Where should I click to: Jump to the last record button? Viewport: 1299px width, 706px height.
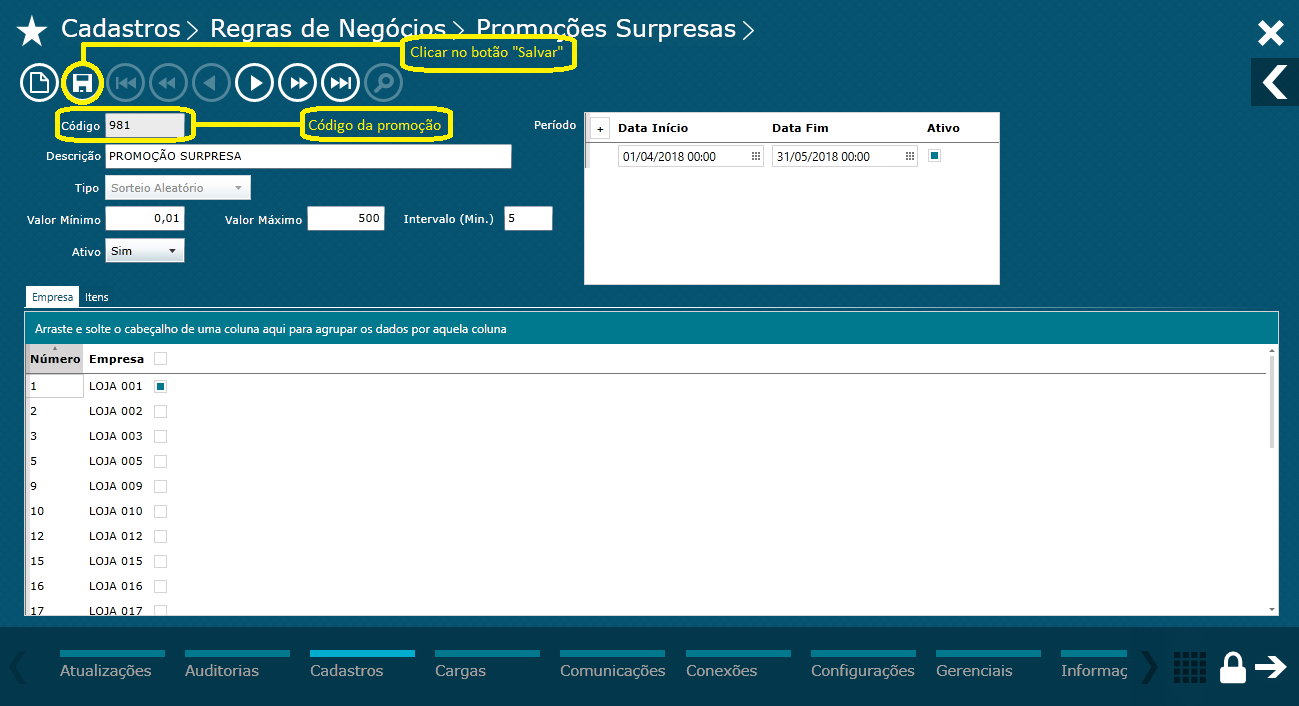coord(341,82)
